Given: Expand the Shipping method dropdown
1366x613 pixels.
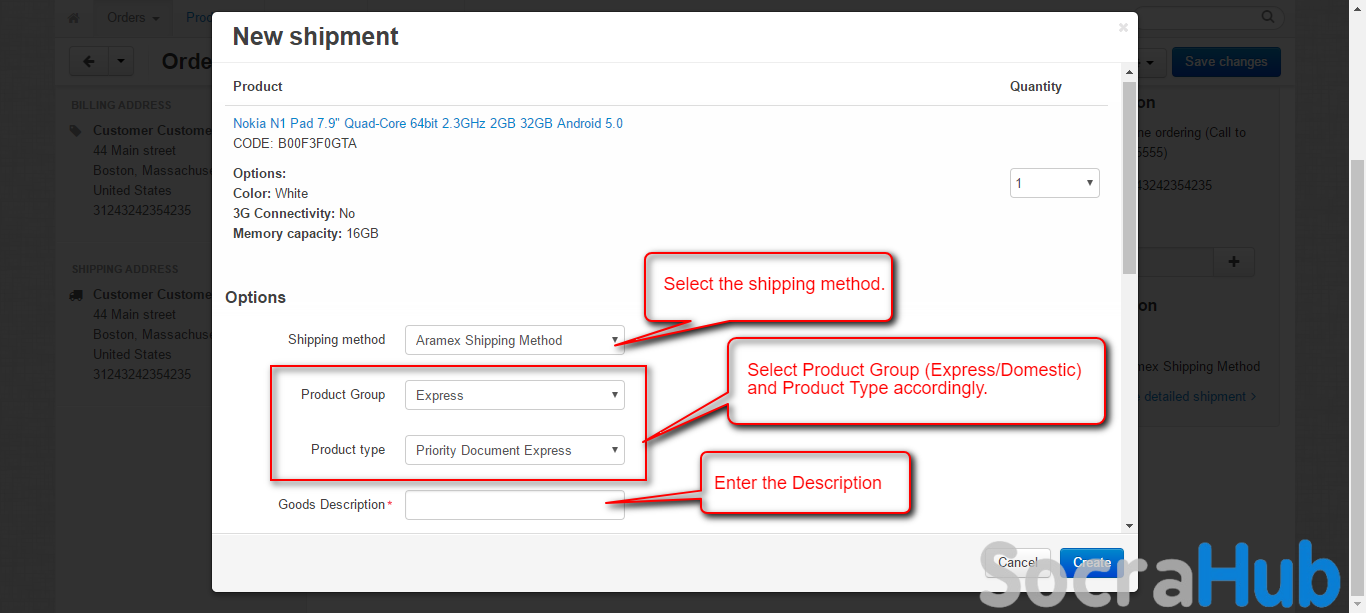Looking at the screenshot, I should pyautogui.click(x=515, y=340).
